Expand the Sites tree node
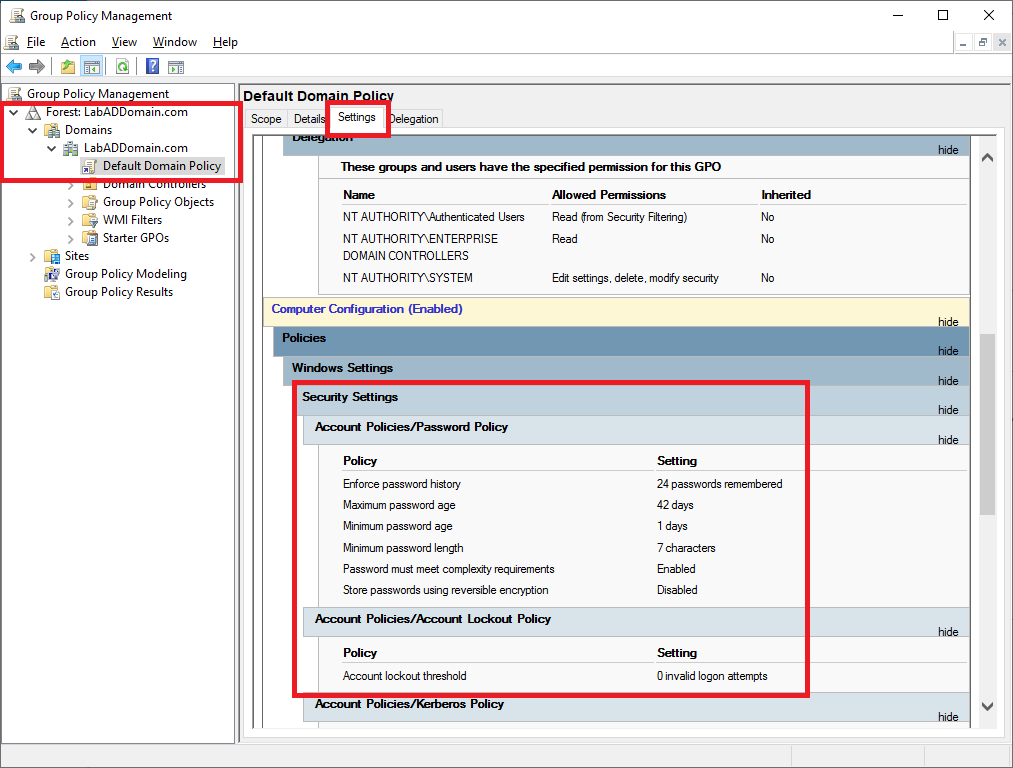Screen dimensions: 1013x768 click(x=33, y=256)
